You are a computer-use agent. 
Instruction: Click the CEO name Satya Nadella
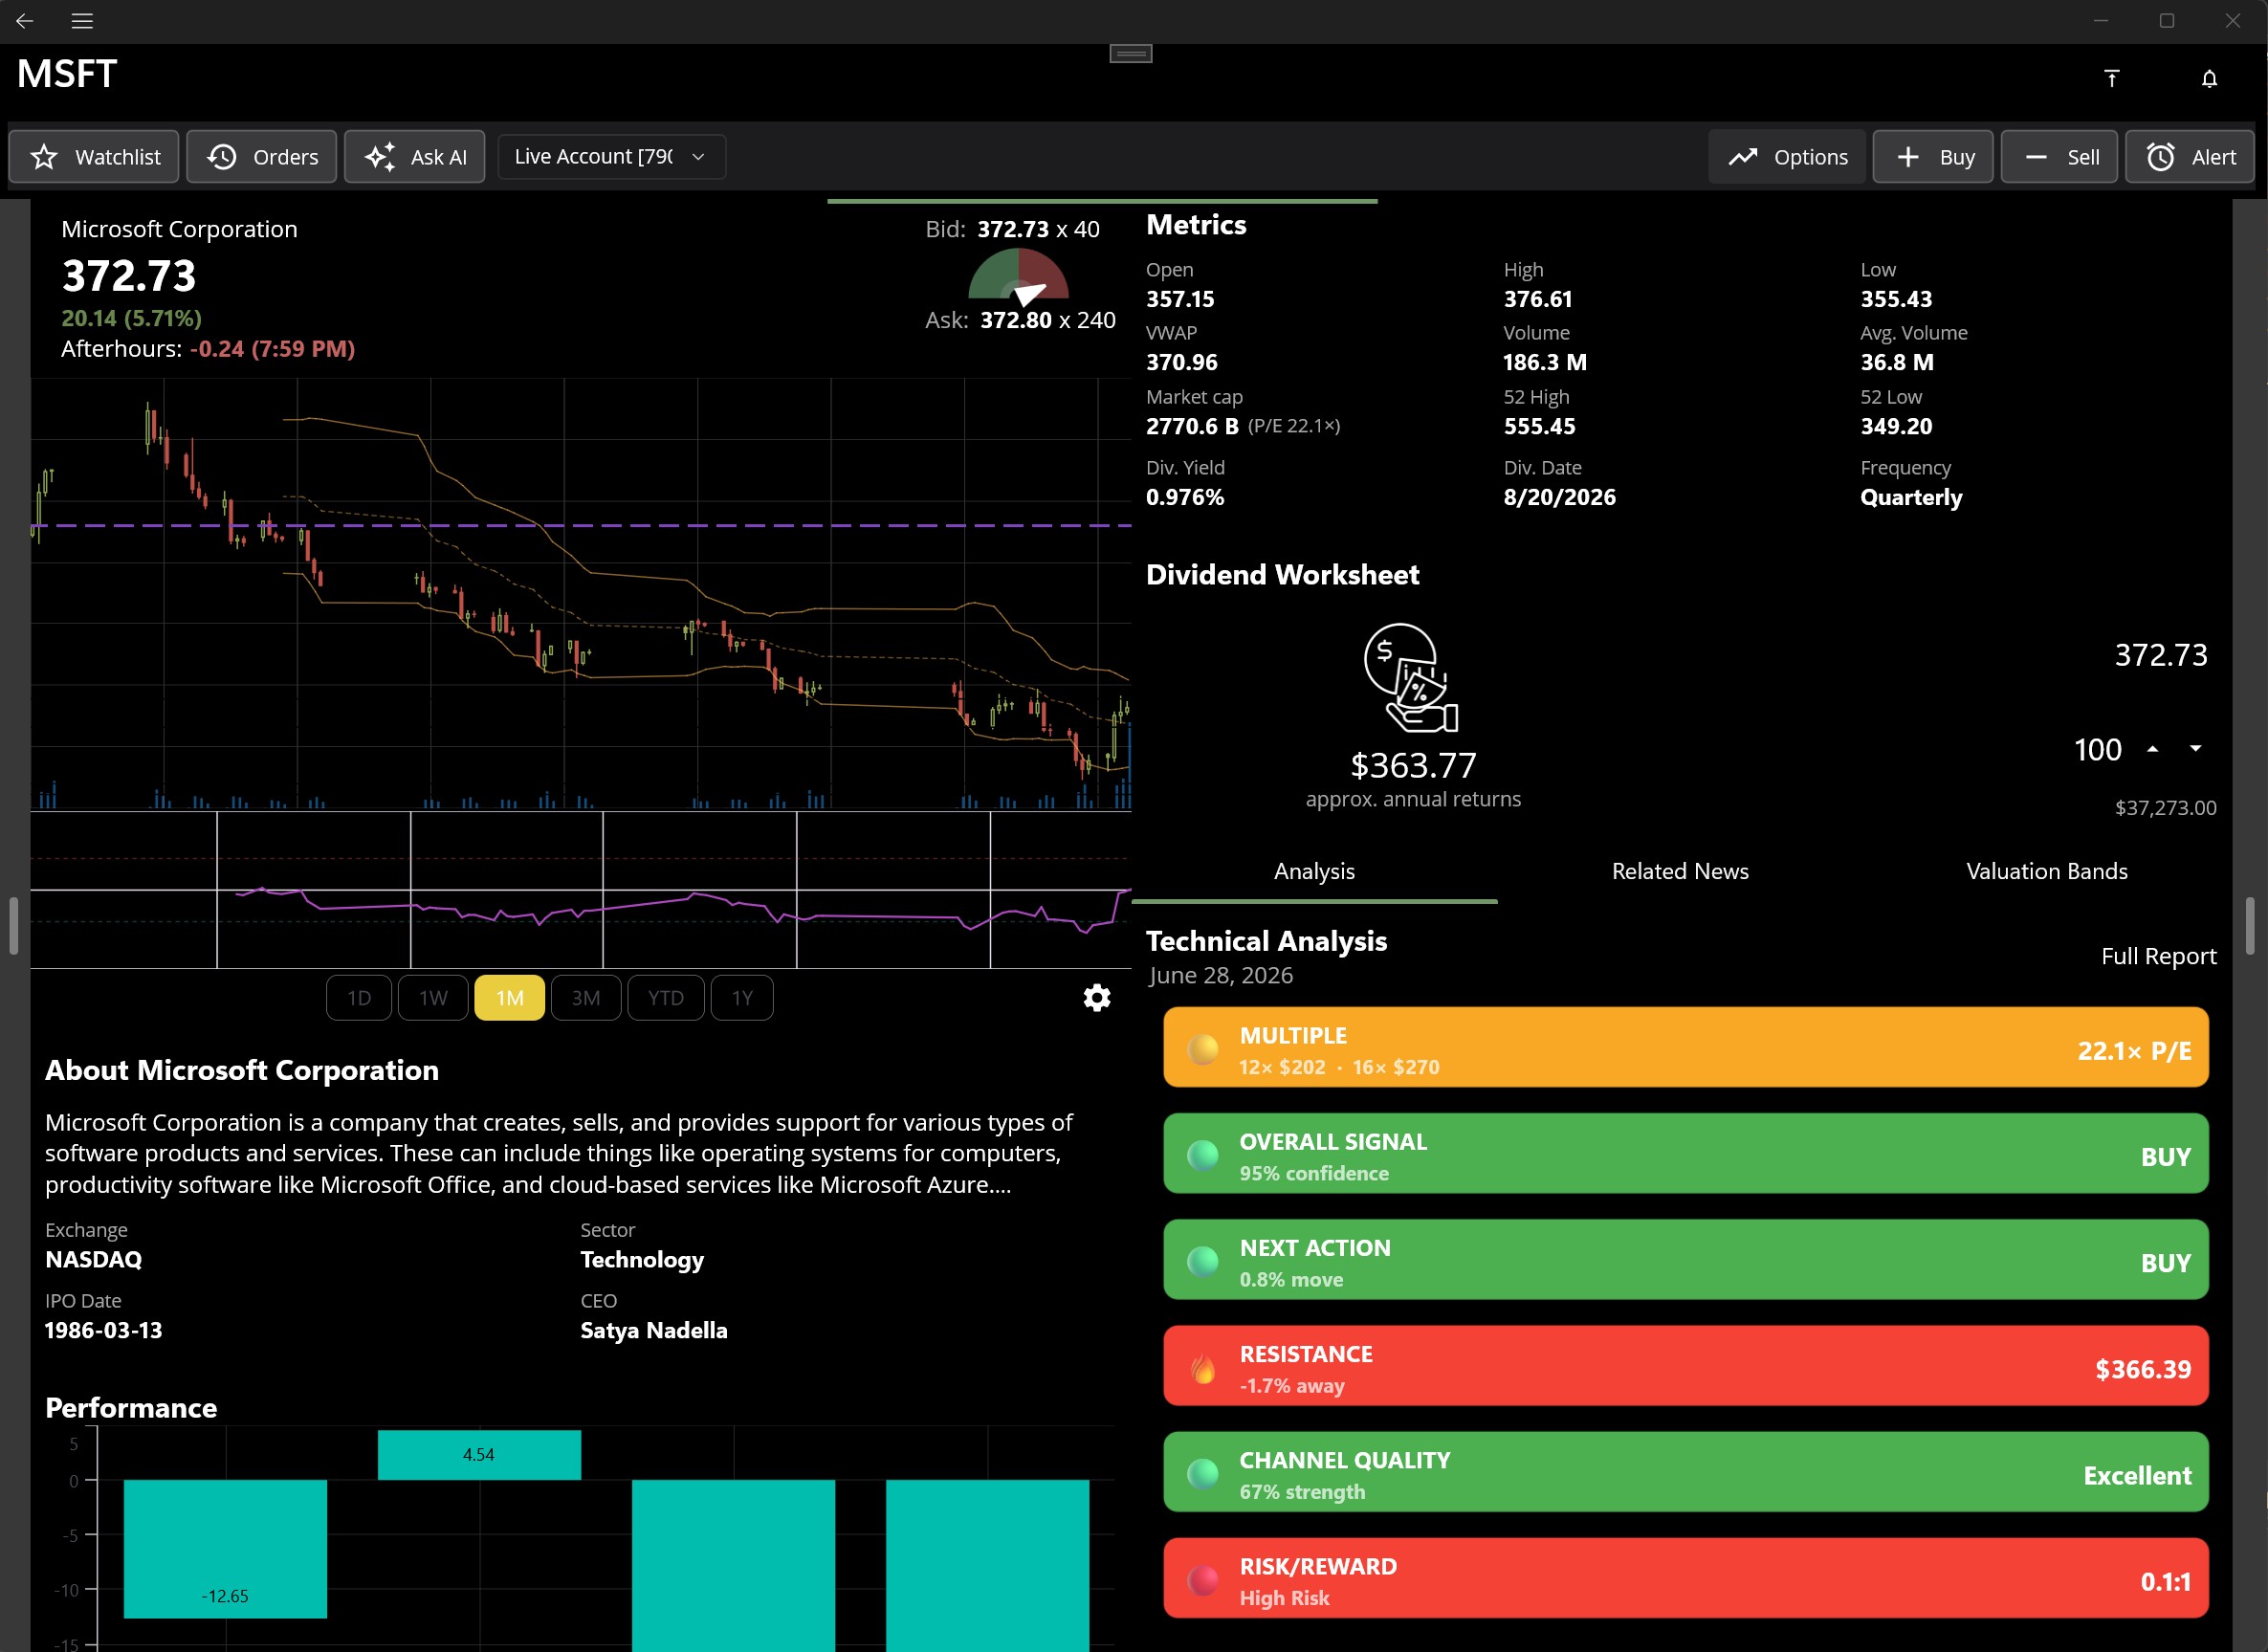654,1330
